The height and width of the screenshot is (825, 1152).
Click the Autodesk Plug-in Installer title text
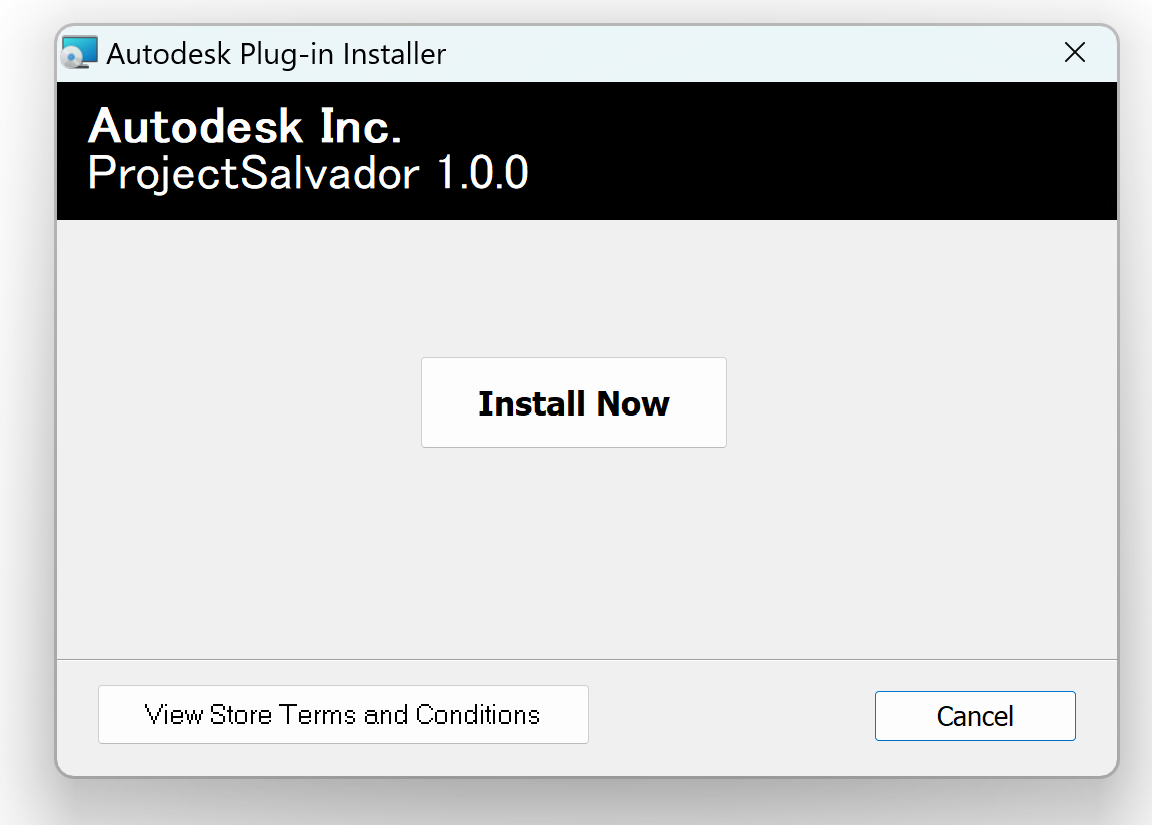coord(276,54)
